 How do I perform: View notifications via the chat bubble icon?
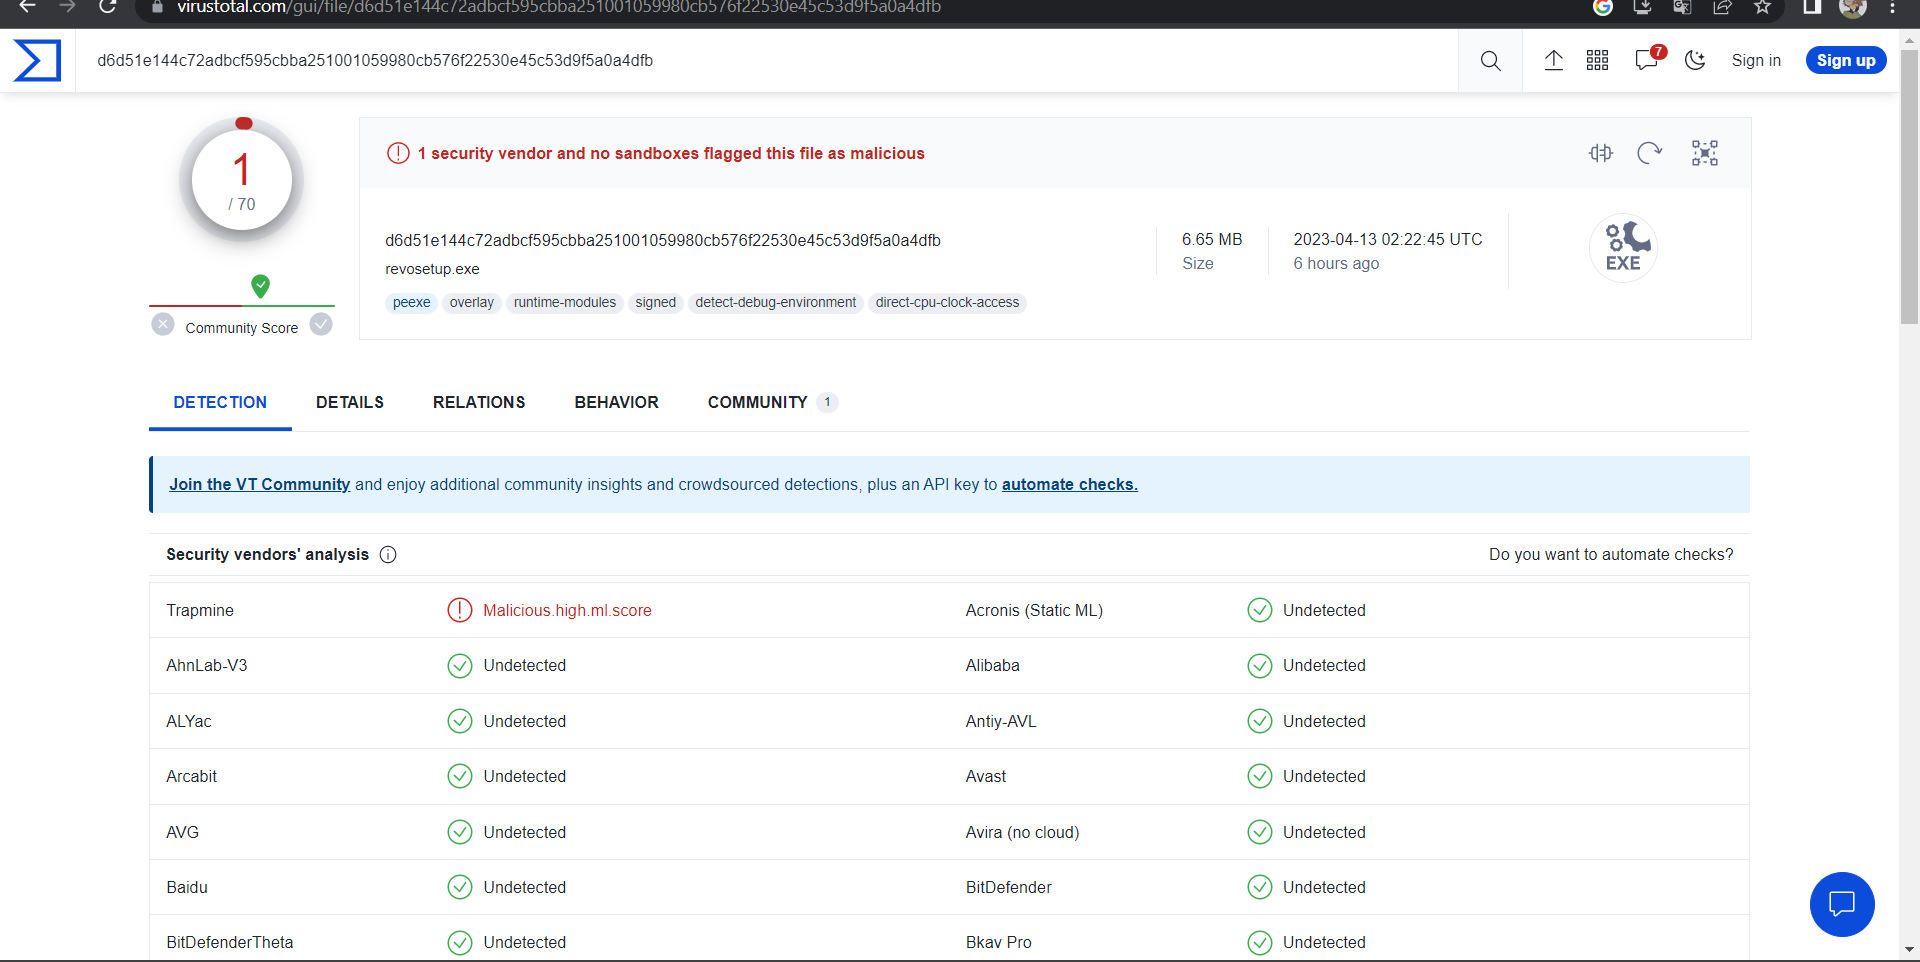pyautogui.click(x=1647, y=60)
